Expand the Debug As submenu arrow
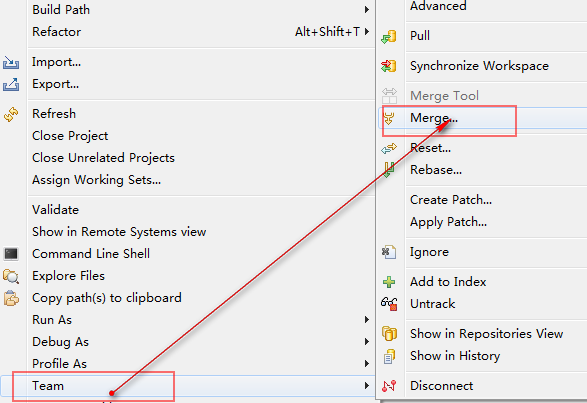Viewport: 587px width, 403px height. (367, 342)
